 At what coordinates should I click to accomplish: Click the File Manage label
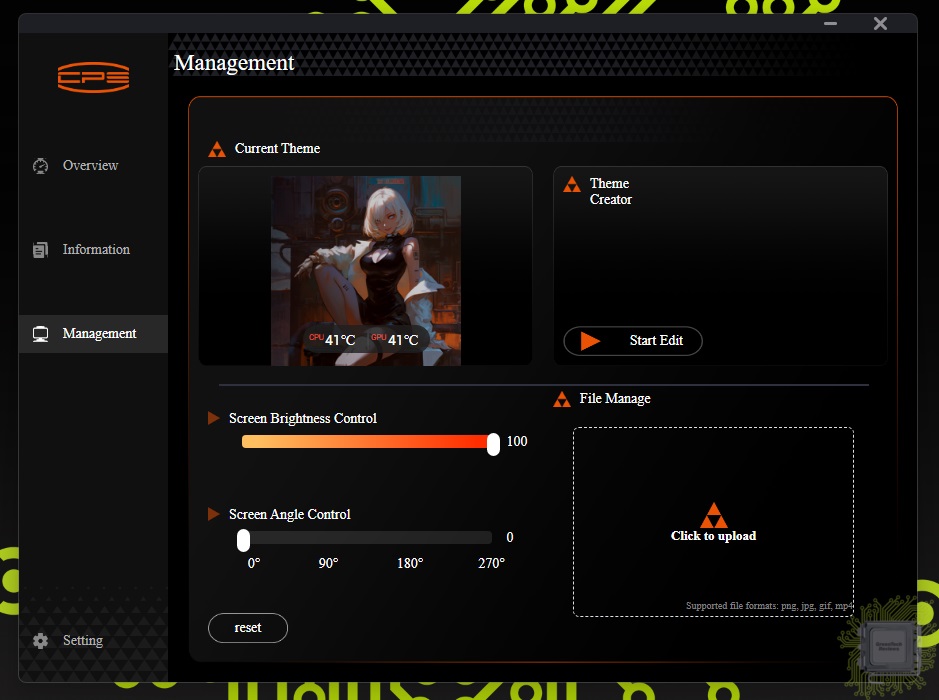(615, 399)
